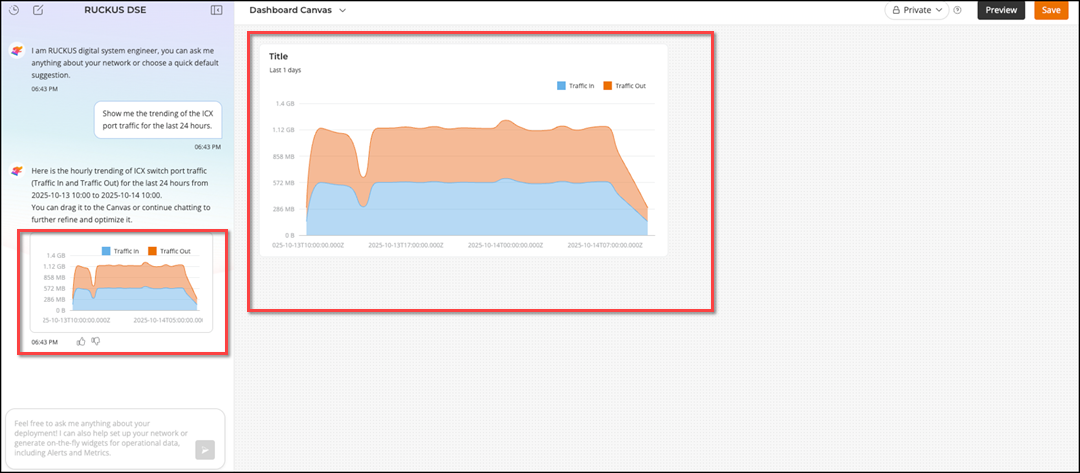Open the Private visibility dropdown

coord(915,10)
